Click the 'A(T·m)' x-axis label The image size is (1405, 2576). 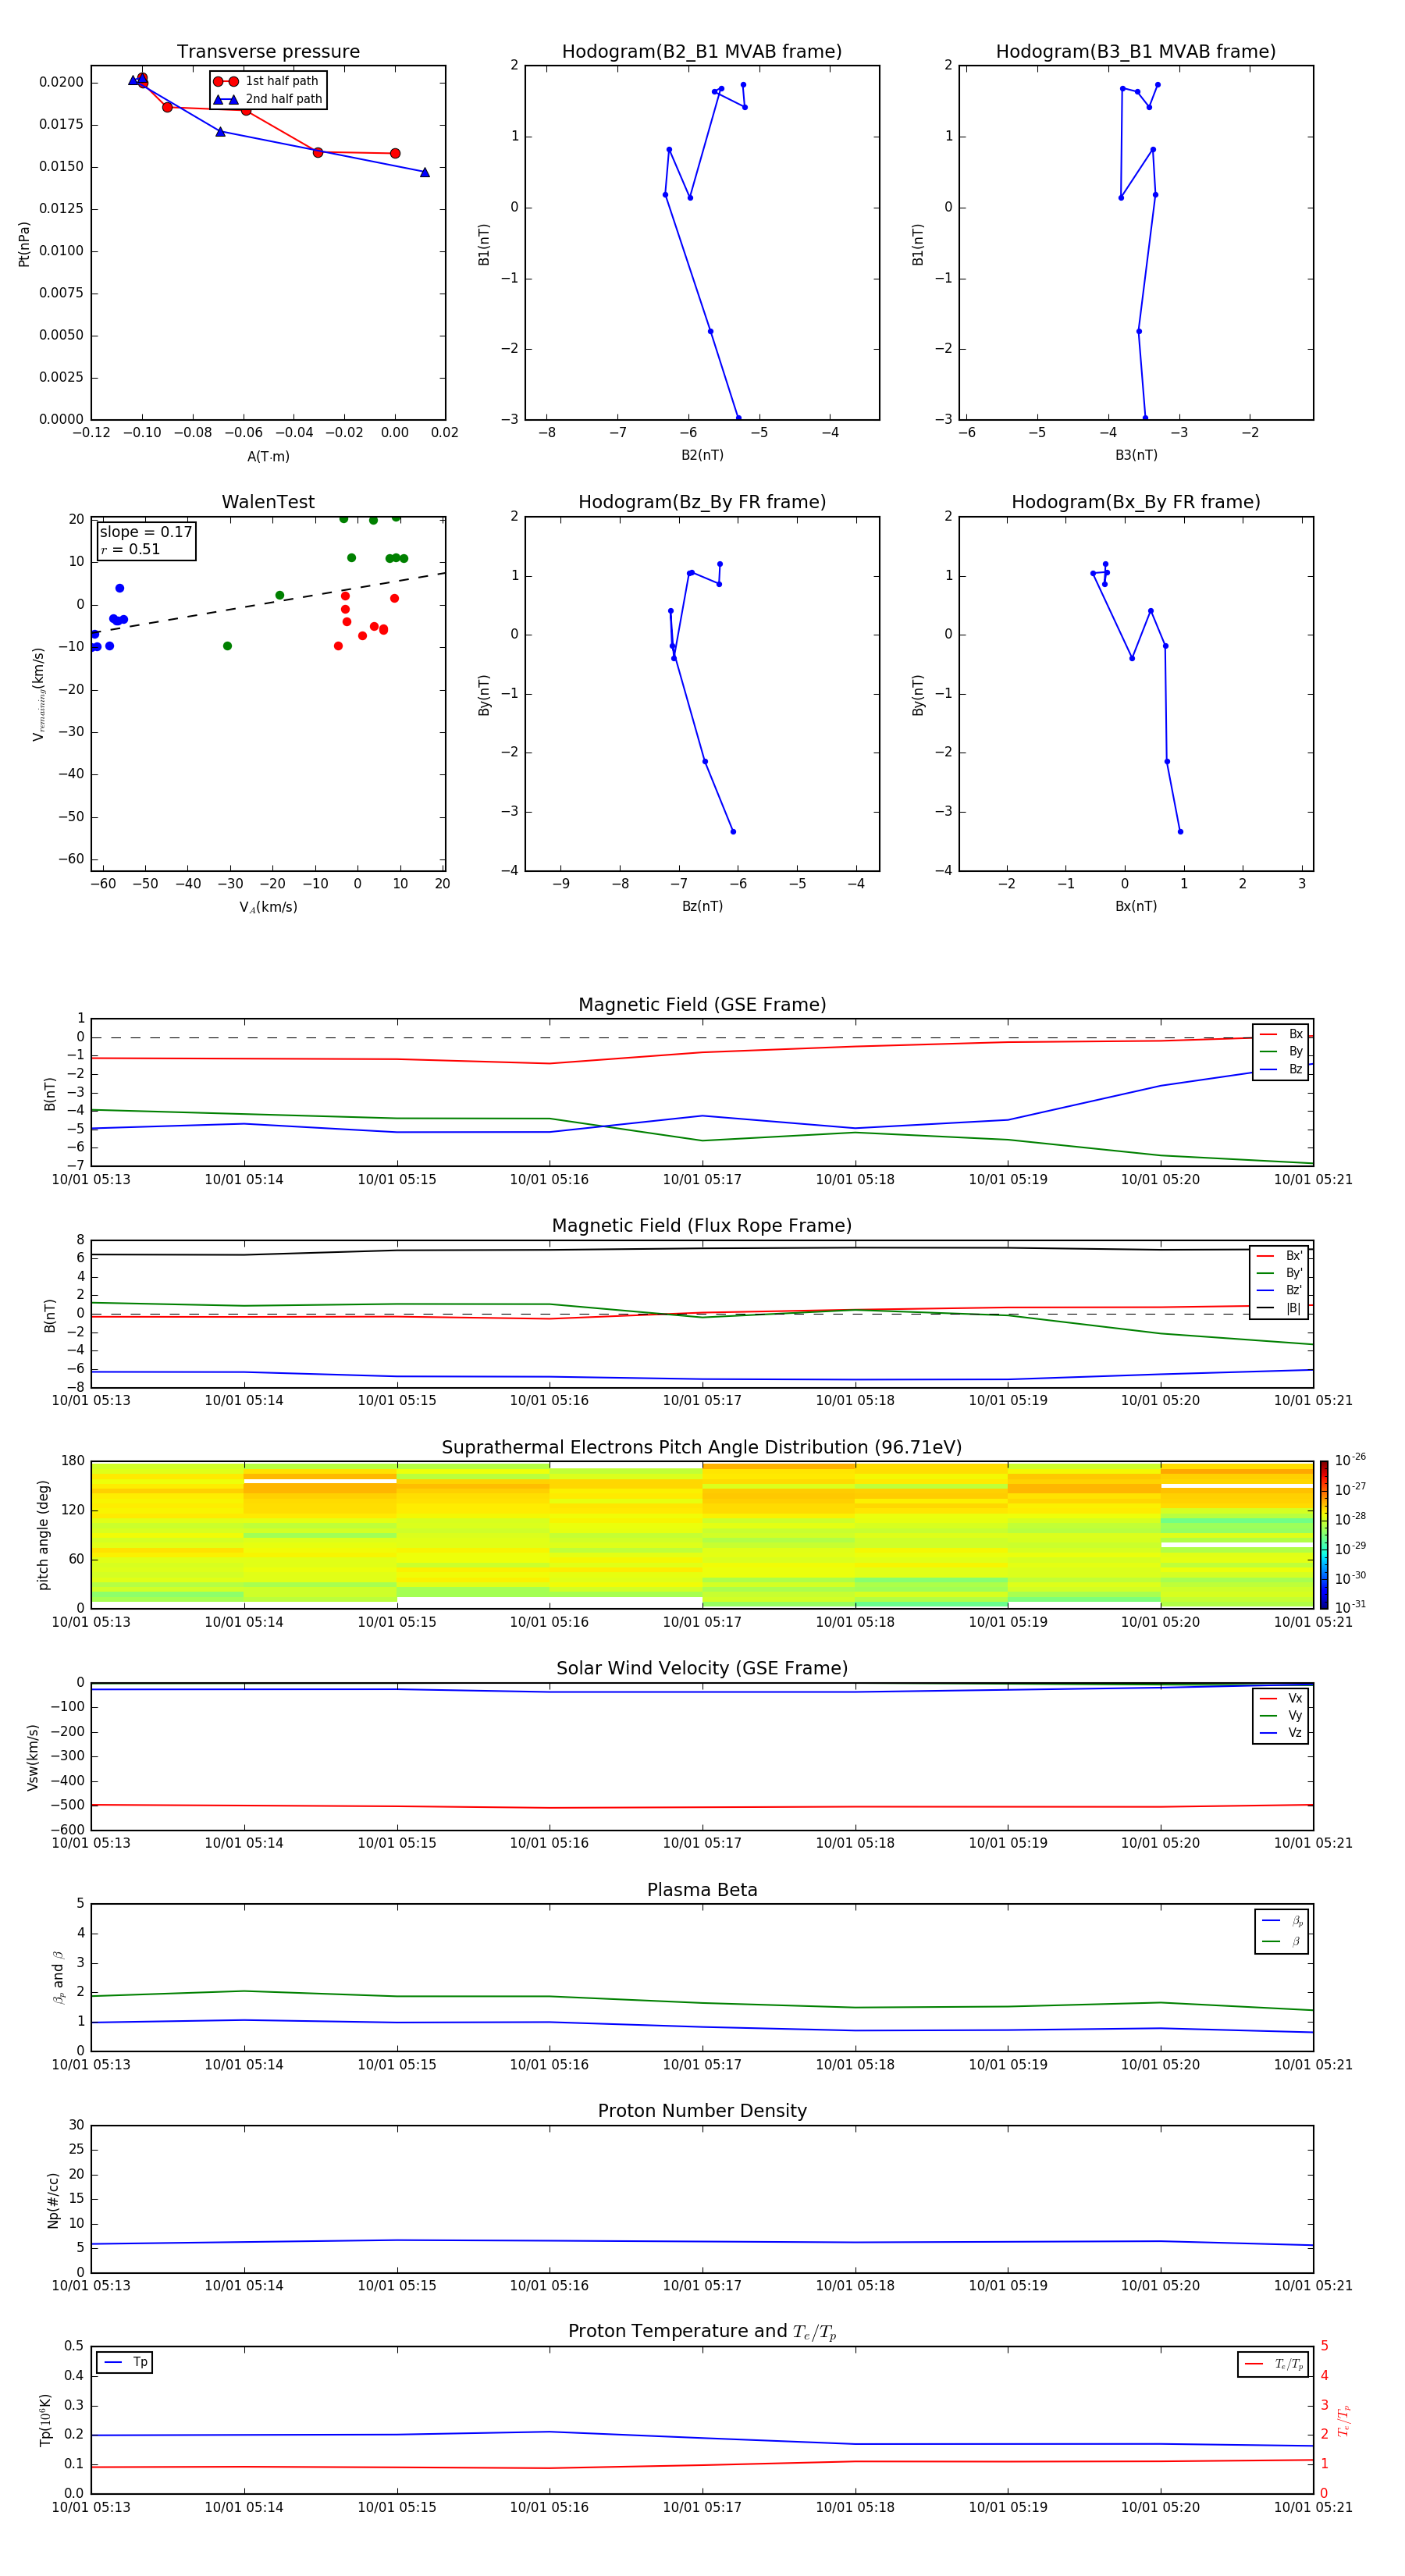click(x=268, y=456)
